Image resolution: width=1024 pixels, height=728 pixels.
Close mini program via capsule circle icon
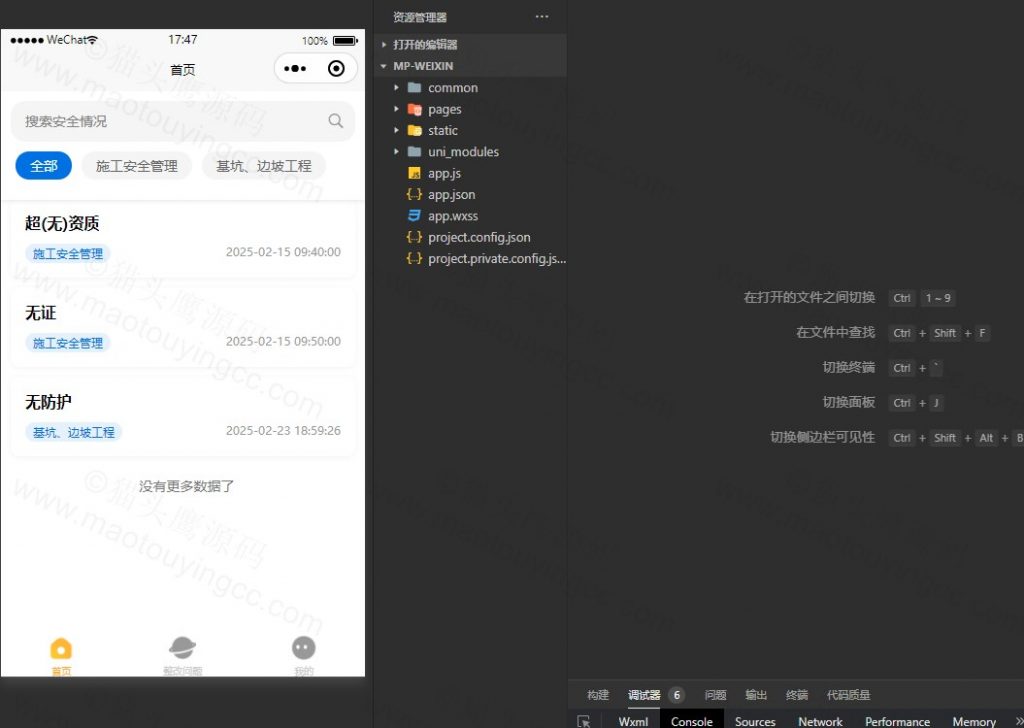pyautogui.click(x=336, y=69)
